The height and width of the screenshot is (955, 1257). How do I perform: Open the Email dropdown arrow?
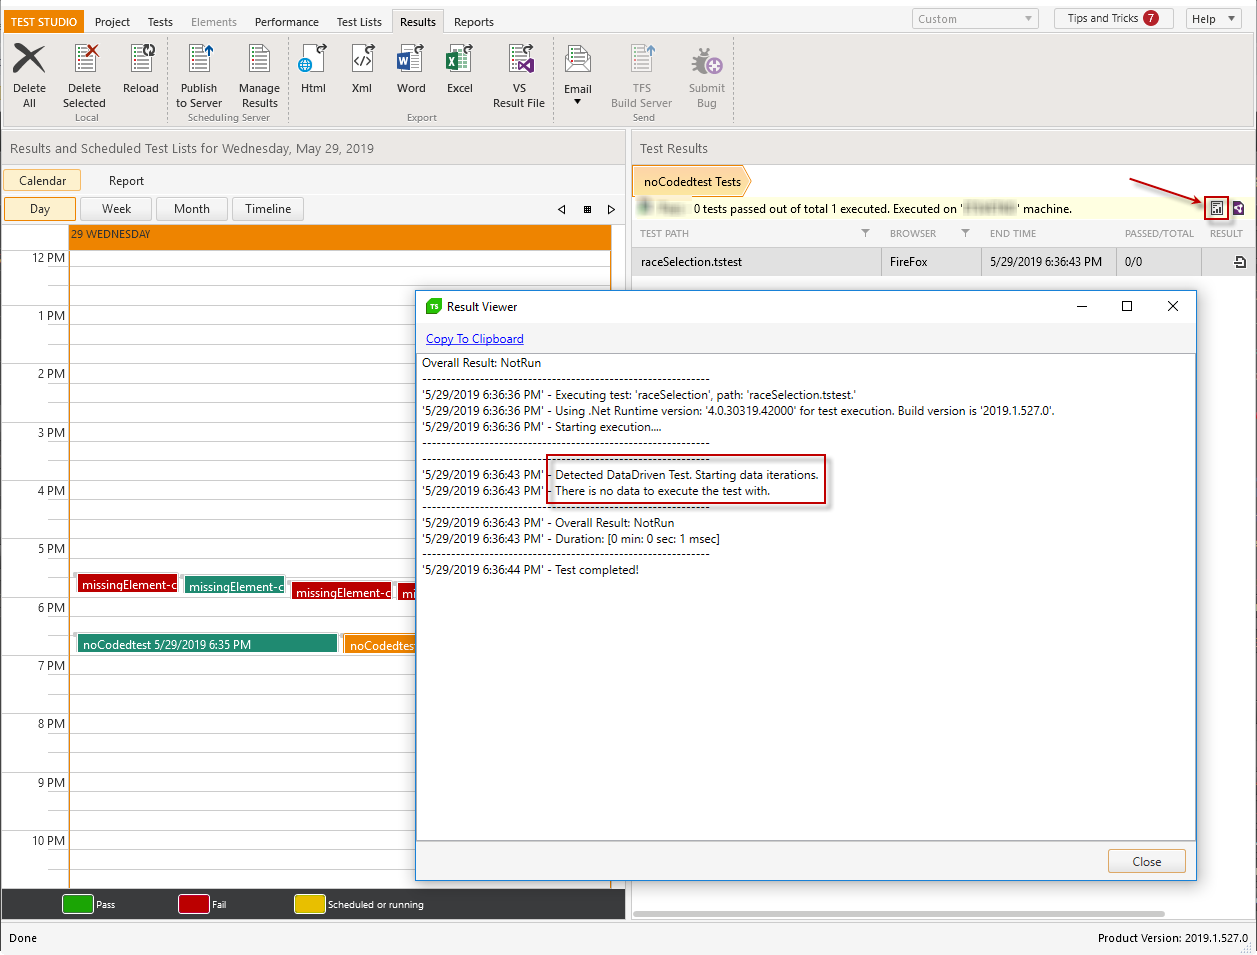[x=577, y=102]
